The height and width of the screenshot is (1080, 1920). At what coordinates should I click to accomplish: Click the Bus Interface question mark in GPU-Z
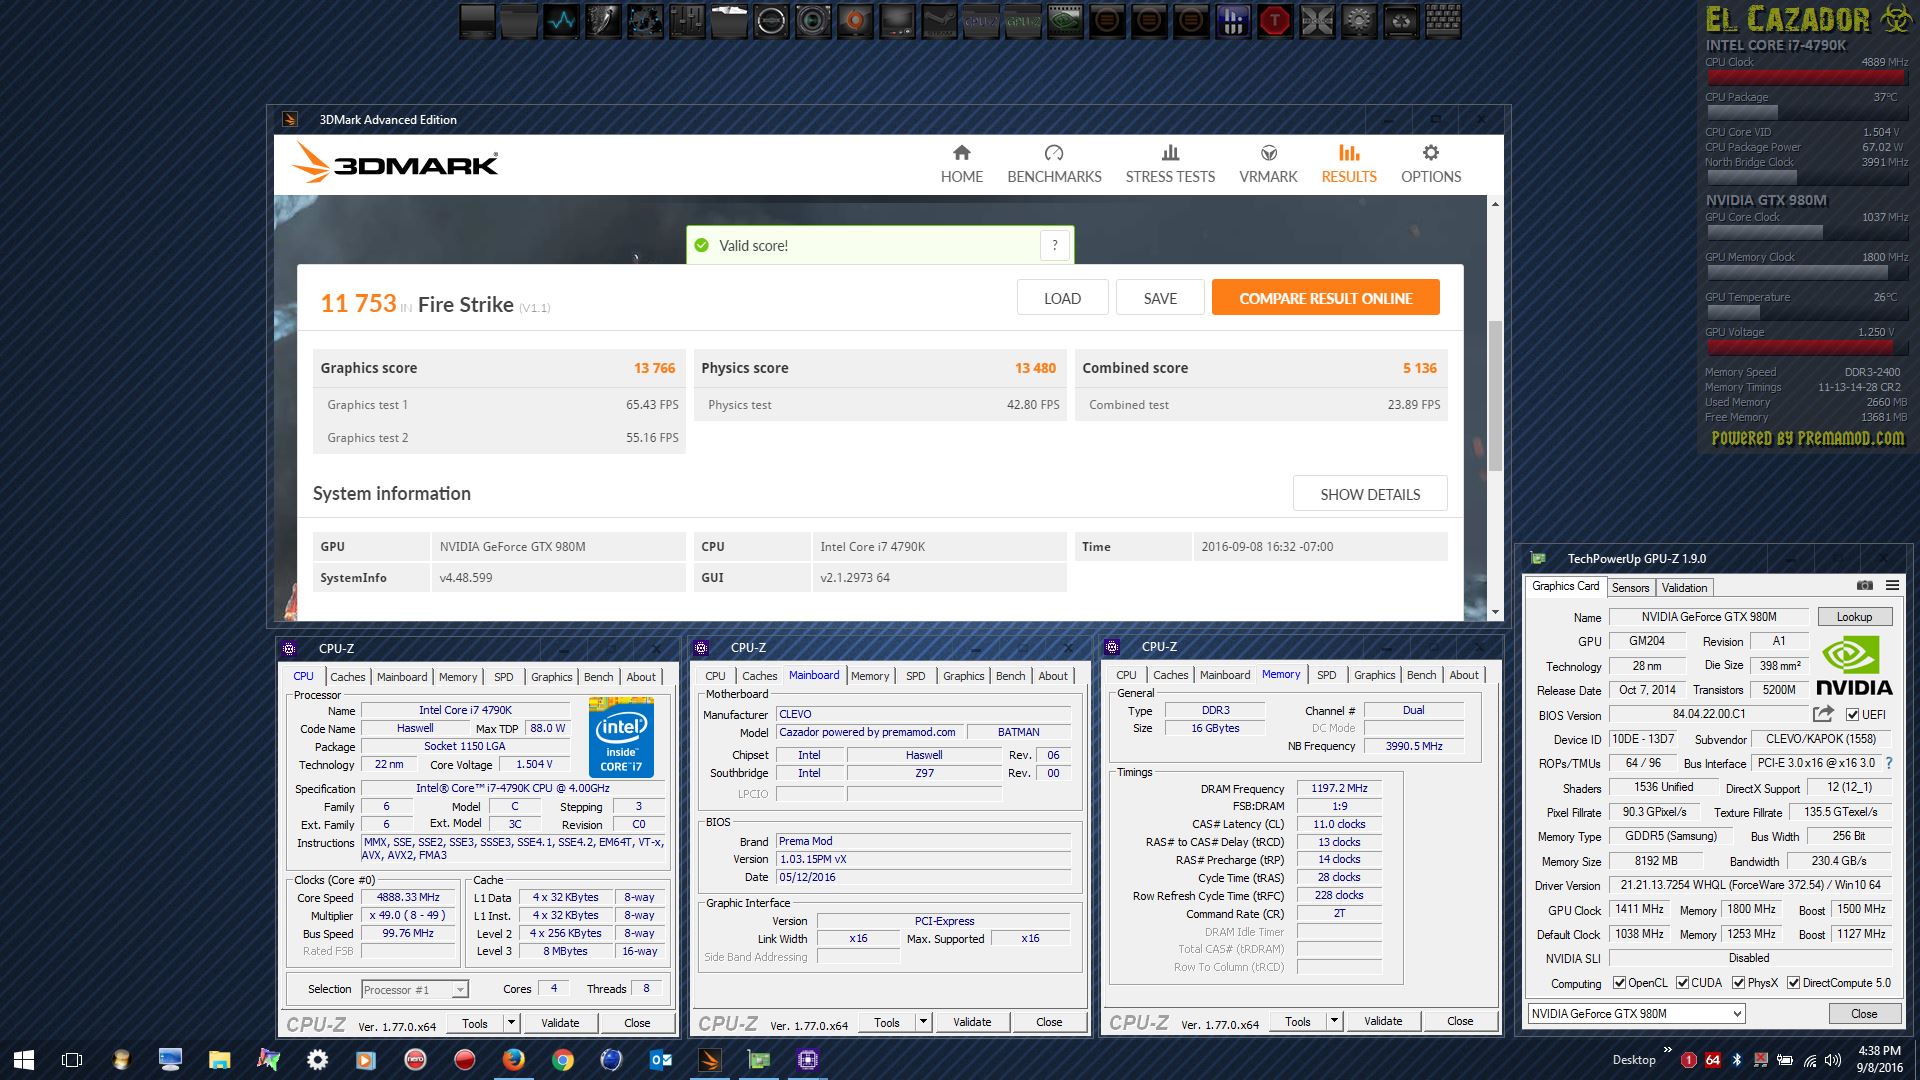coord(1888,763)
